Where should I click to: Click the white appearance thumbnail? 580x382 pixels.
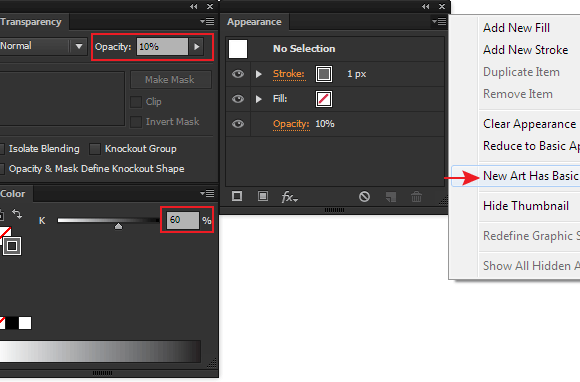tap(238, 49)
